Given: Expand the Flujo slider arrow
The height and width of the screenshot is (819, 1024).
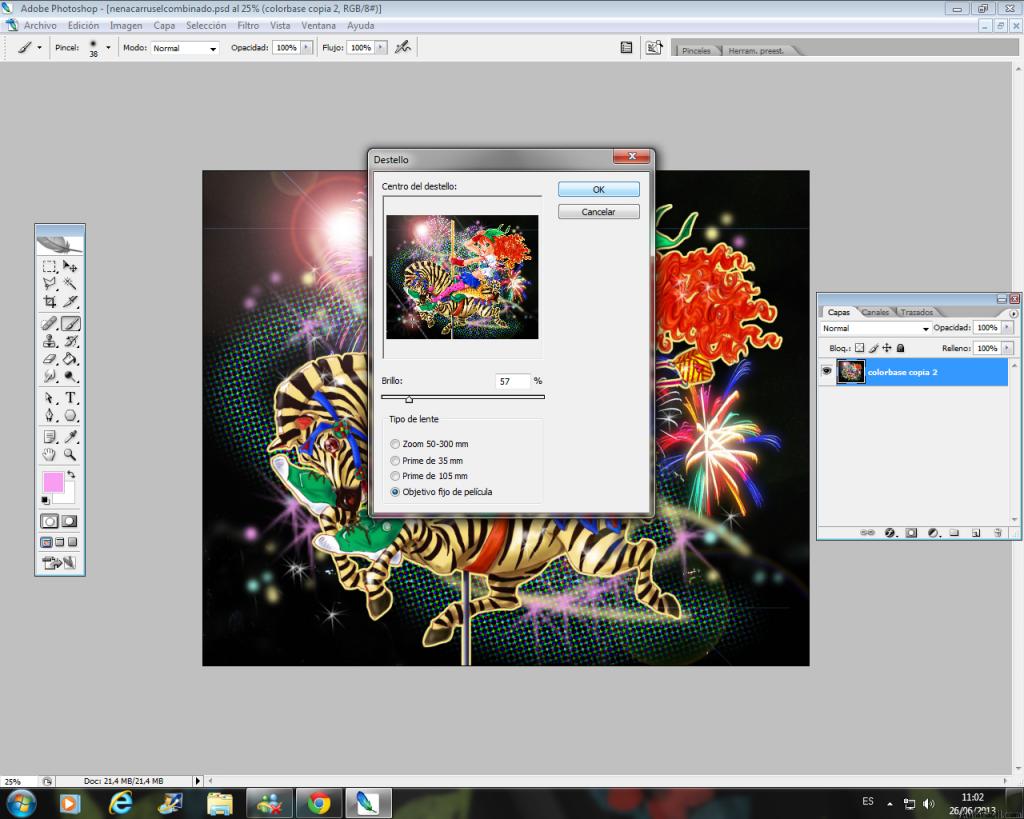Looking at the screenshot, I should coord(381,48).
